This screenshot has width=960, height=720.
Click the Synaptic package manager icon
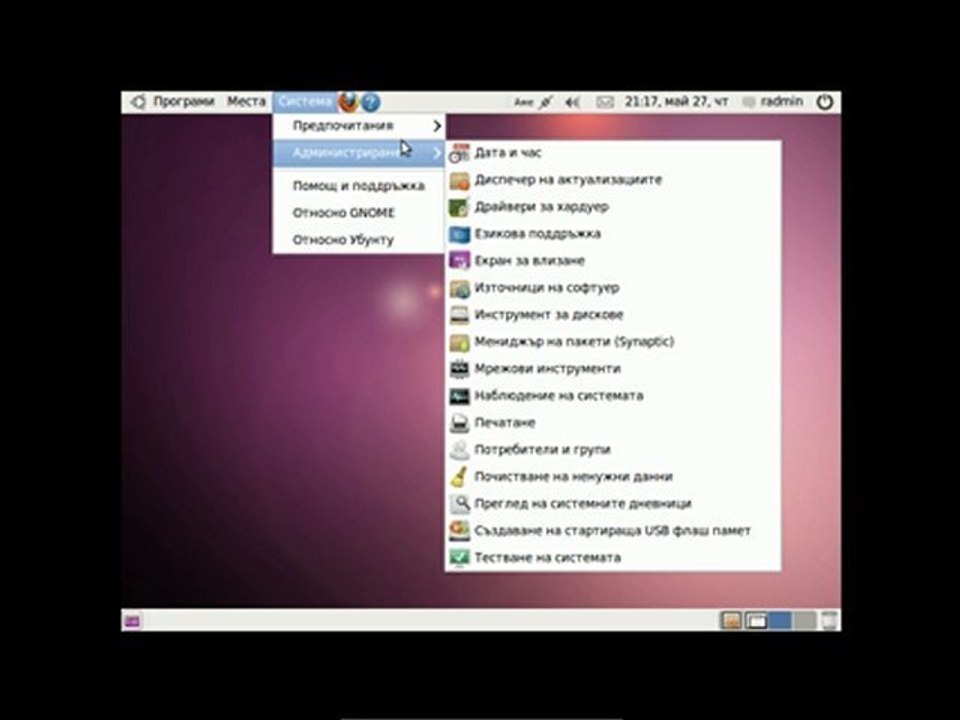point(459,342)
